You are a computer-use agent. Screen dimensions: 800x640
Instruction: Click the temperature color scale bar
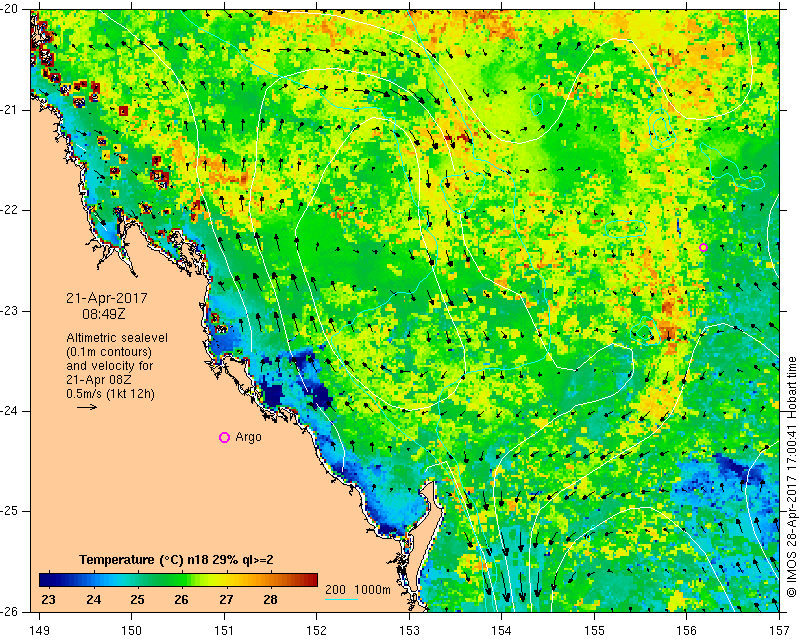(x=178, y=580)
